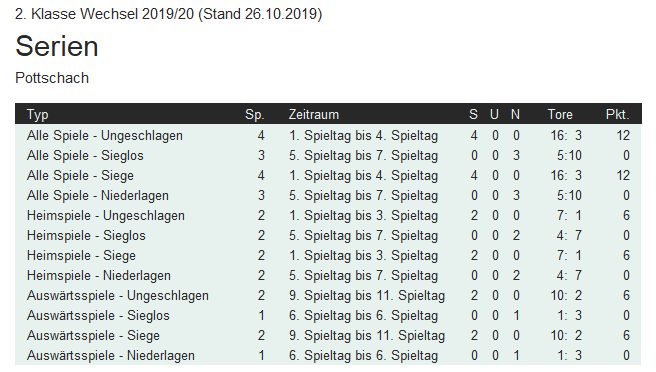Screen dimensions: 656x372
Task: Select the Heimspiele - Niederlagen row
Action: [x=328, y=275]
